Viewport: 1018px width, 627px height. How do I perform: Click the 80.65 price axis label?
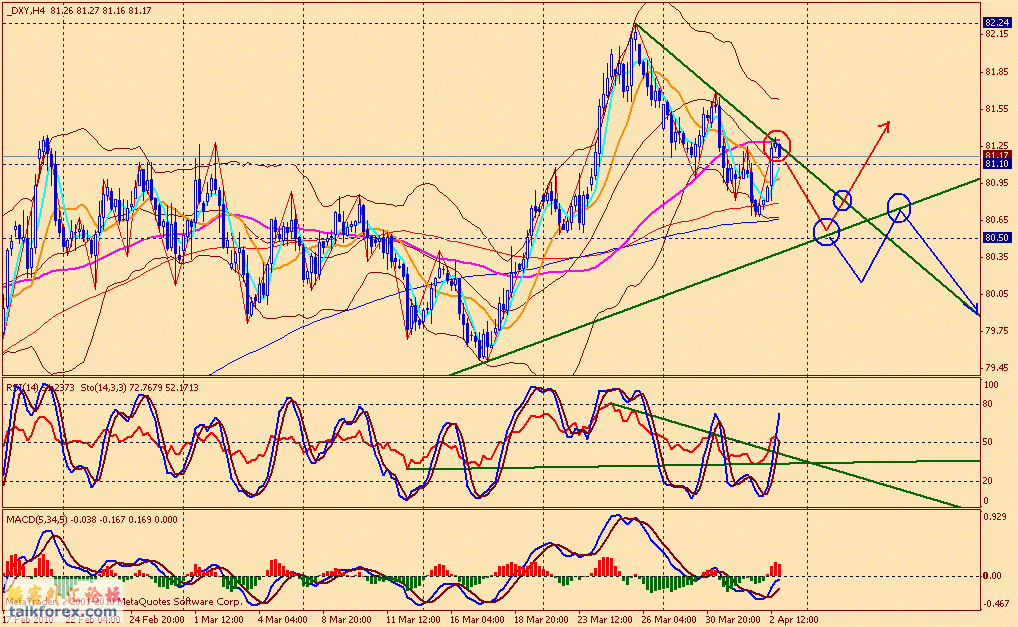[997, 220]
